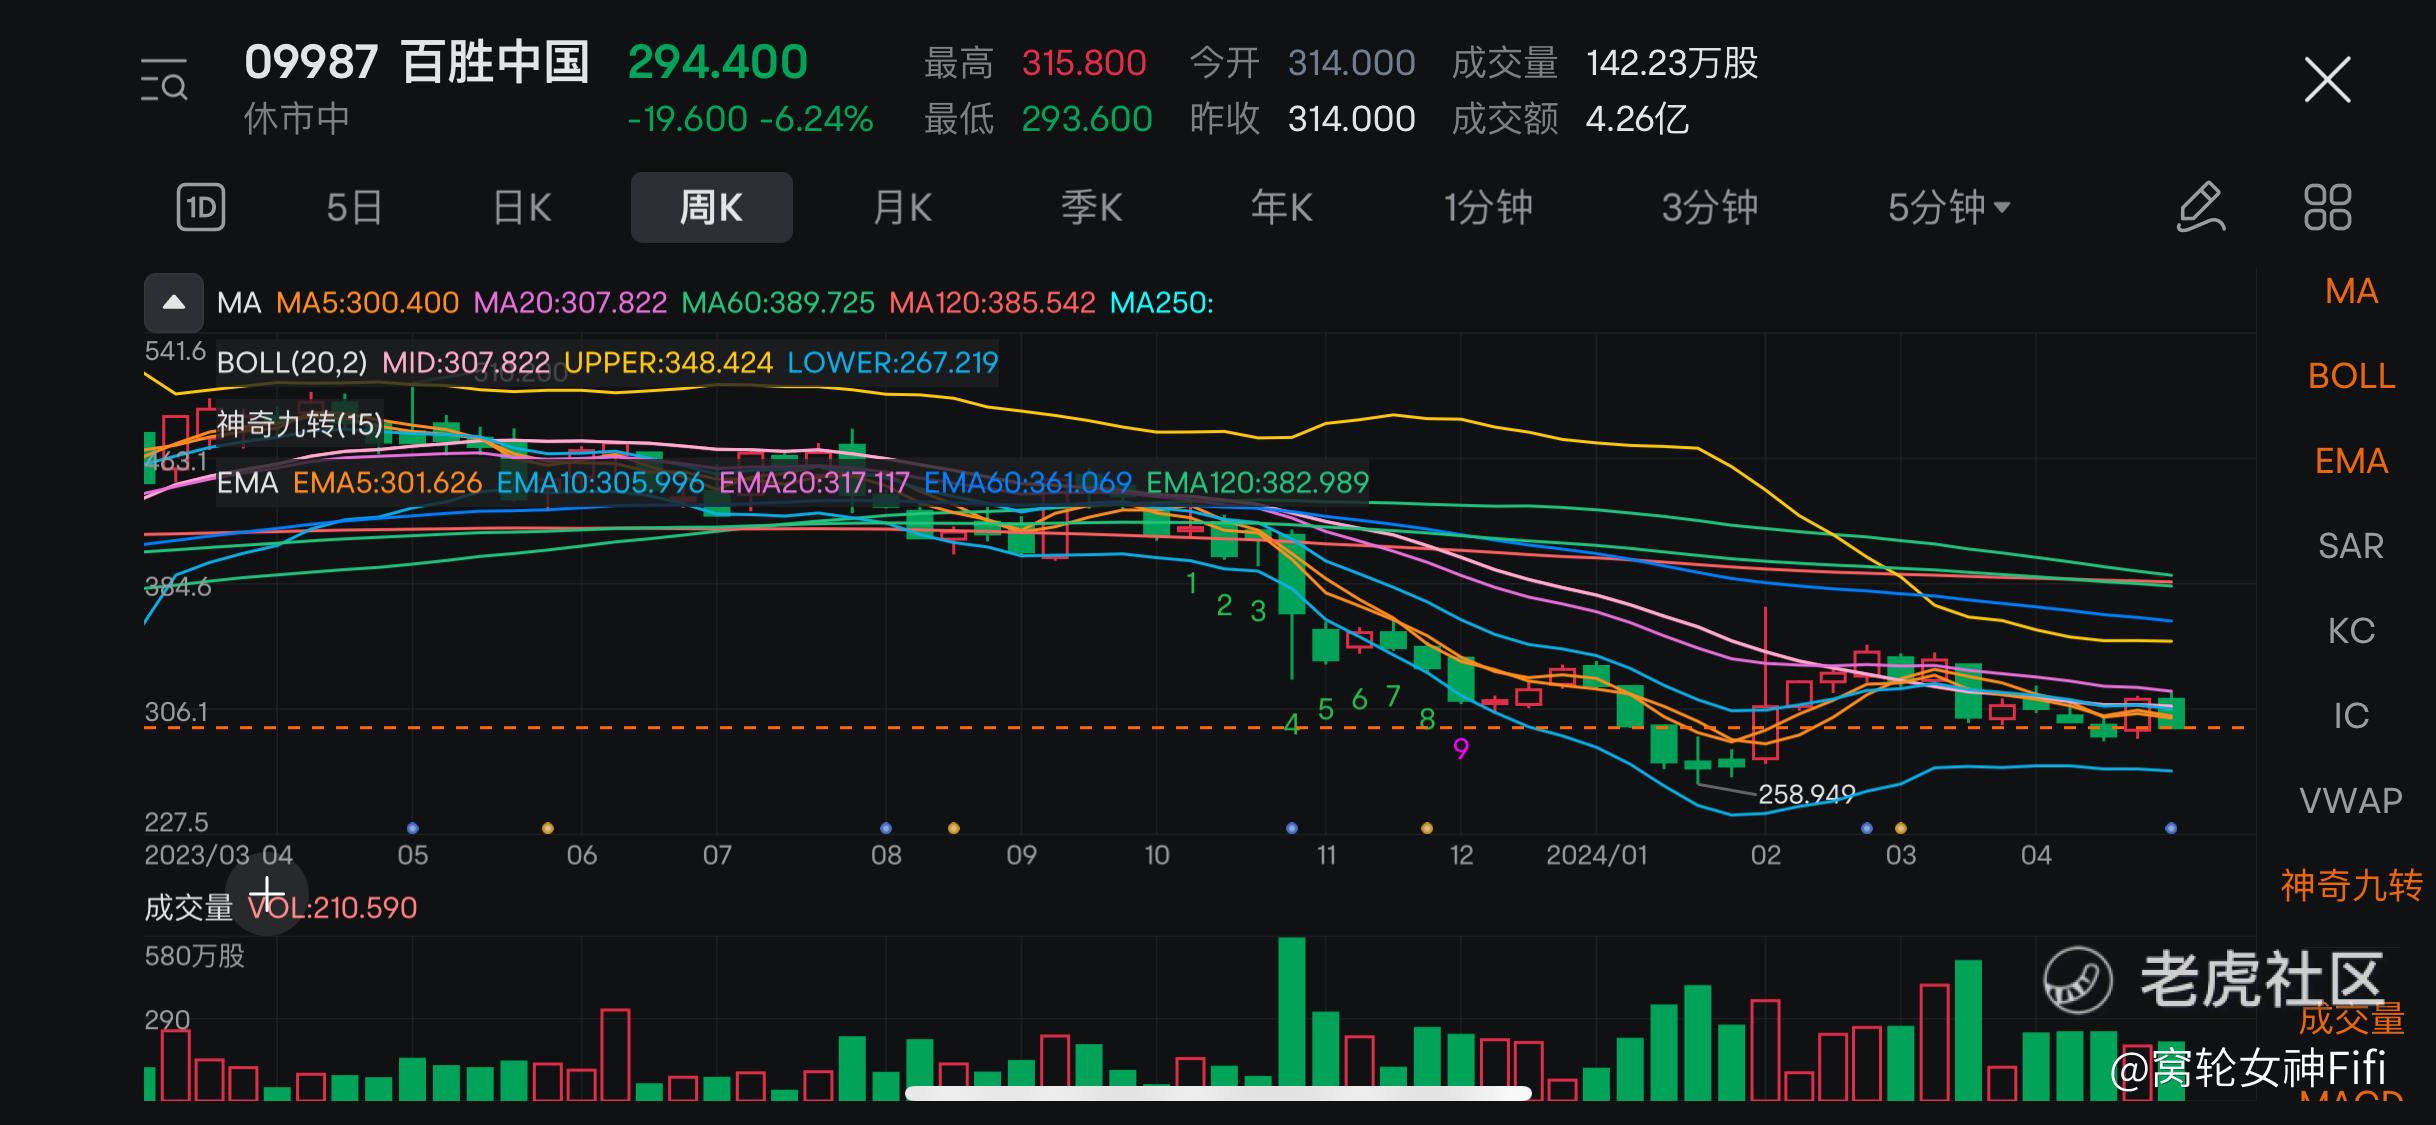Click the UPPER:348.424 Bollinger value

coord(668,362)
